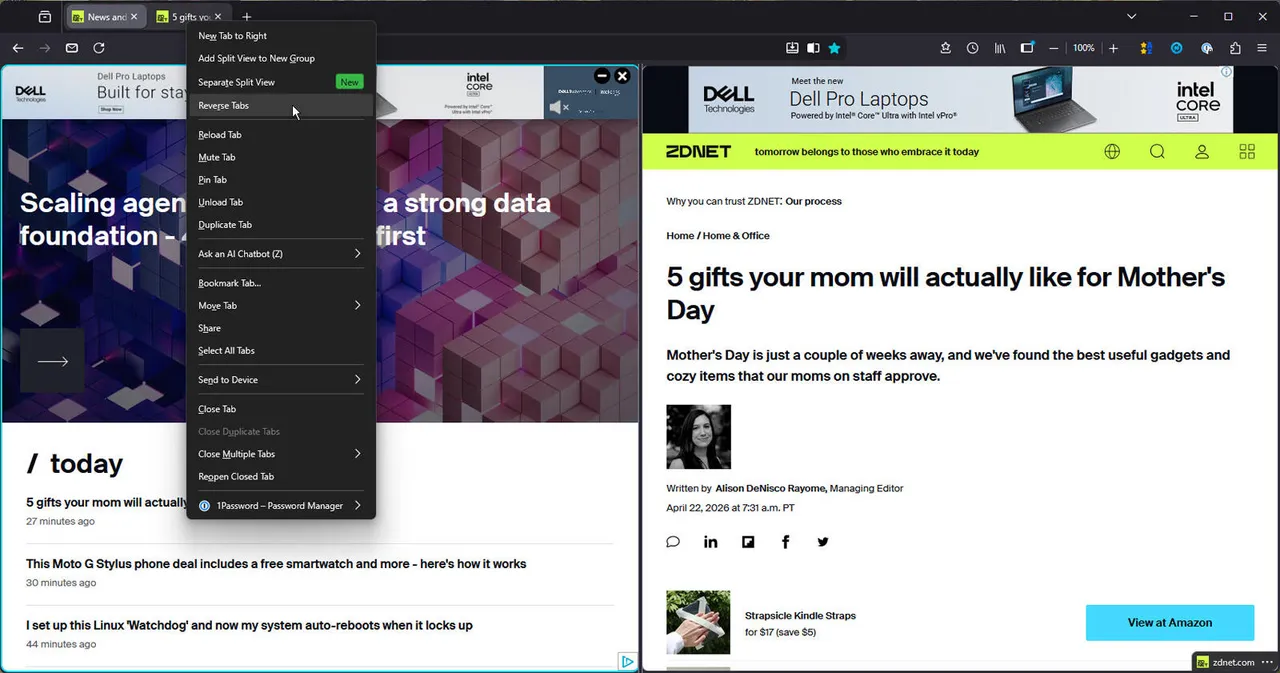This screenshot has width=1280, height=673.
Task: Click the split view icon in address bar
Action: point(813,48)
